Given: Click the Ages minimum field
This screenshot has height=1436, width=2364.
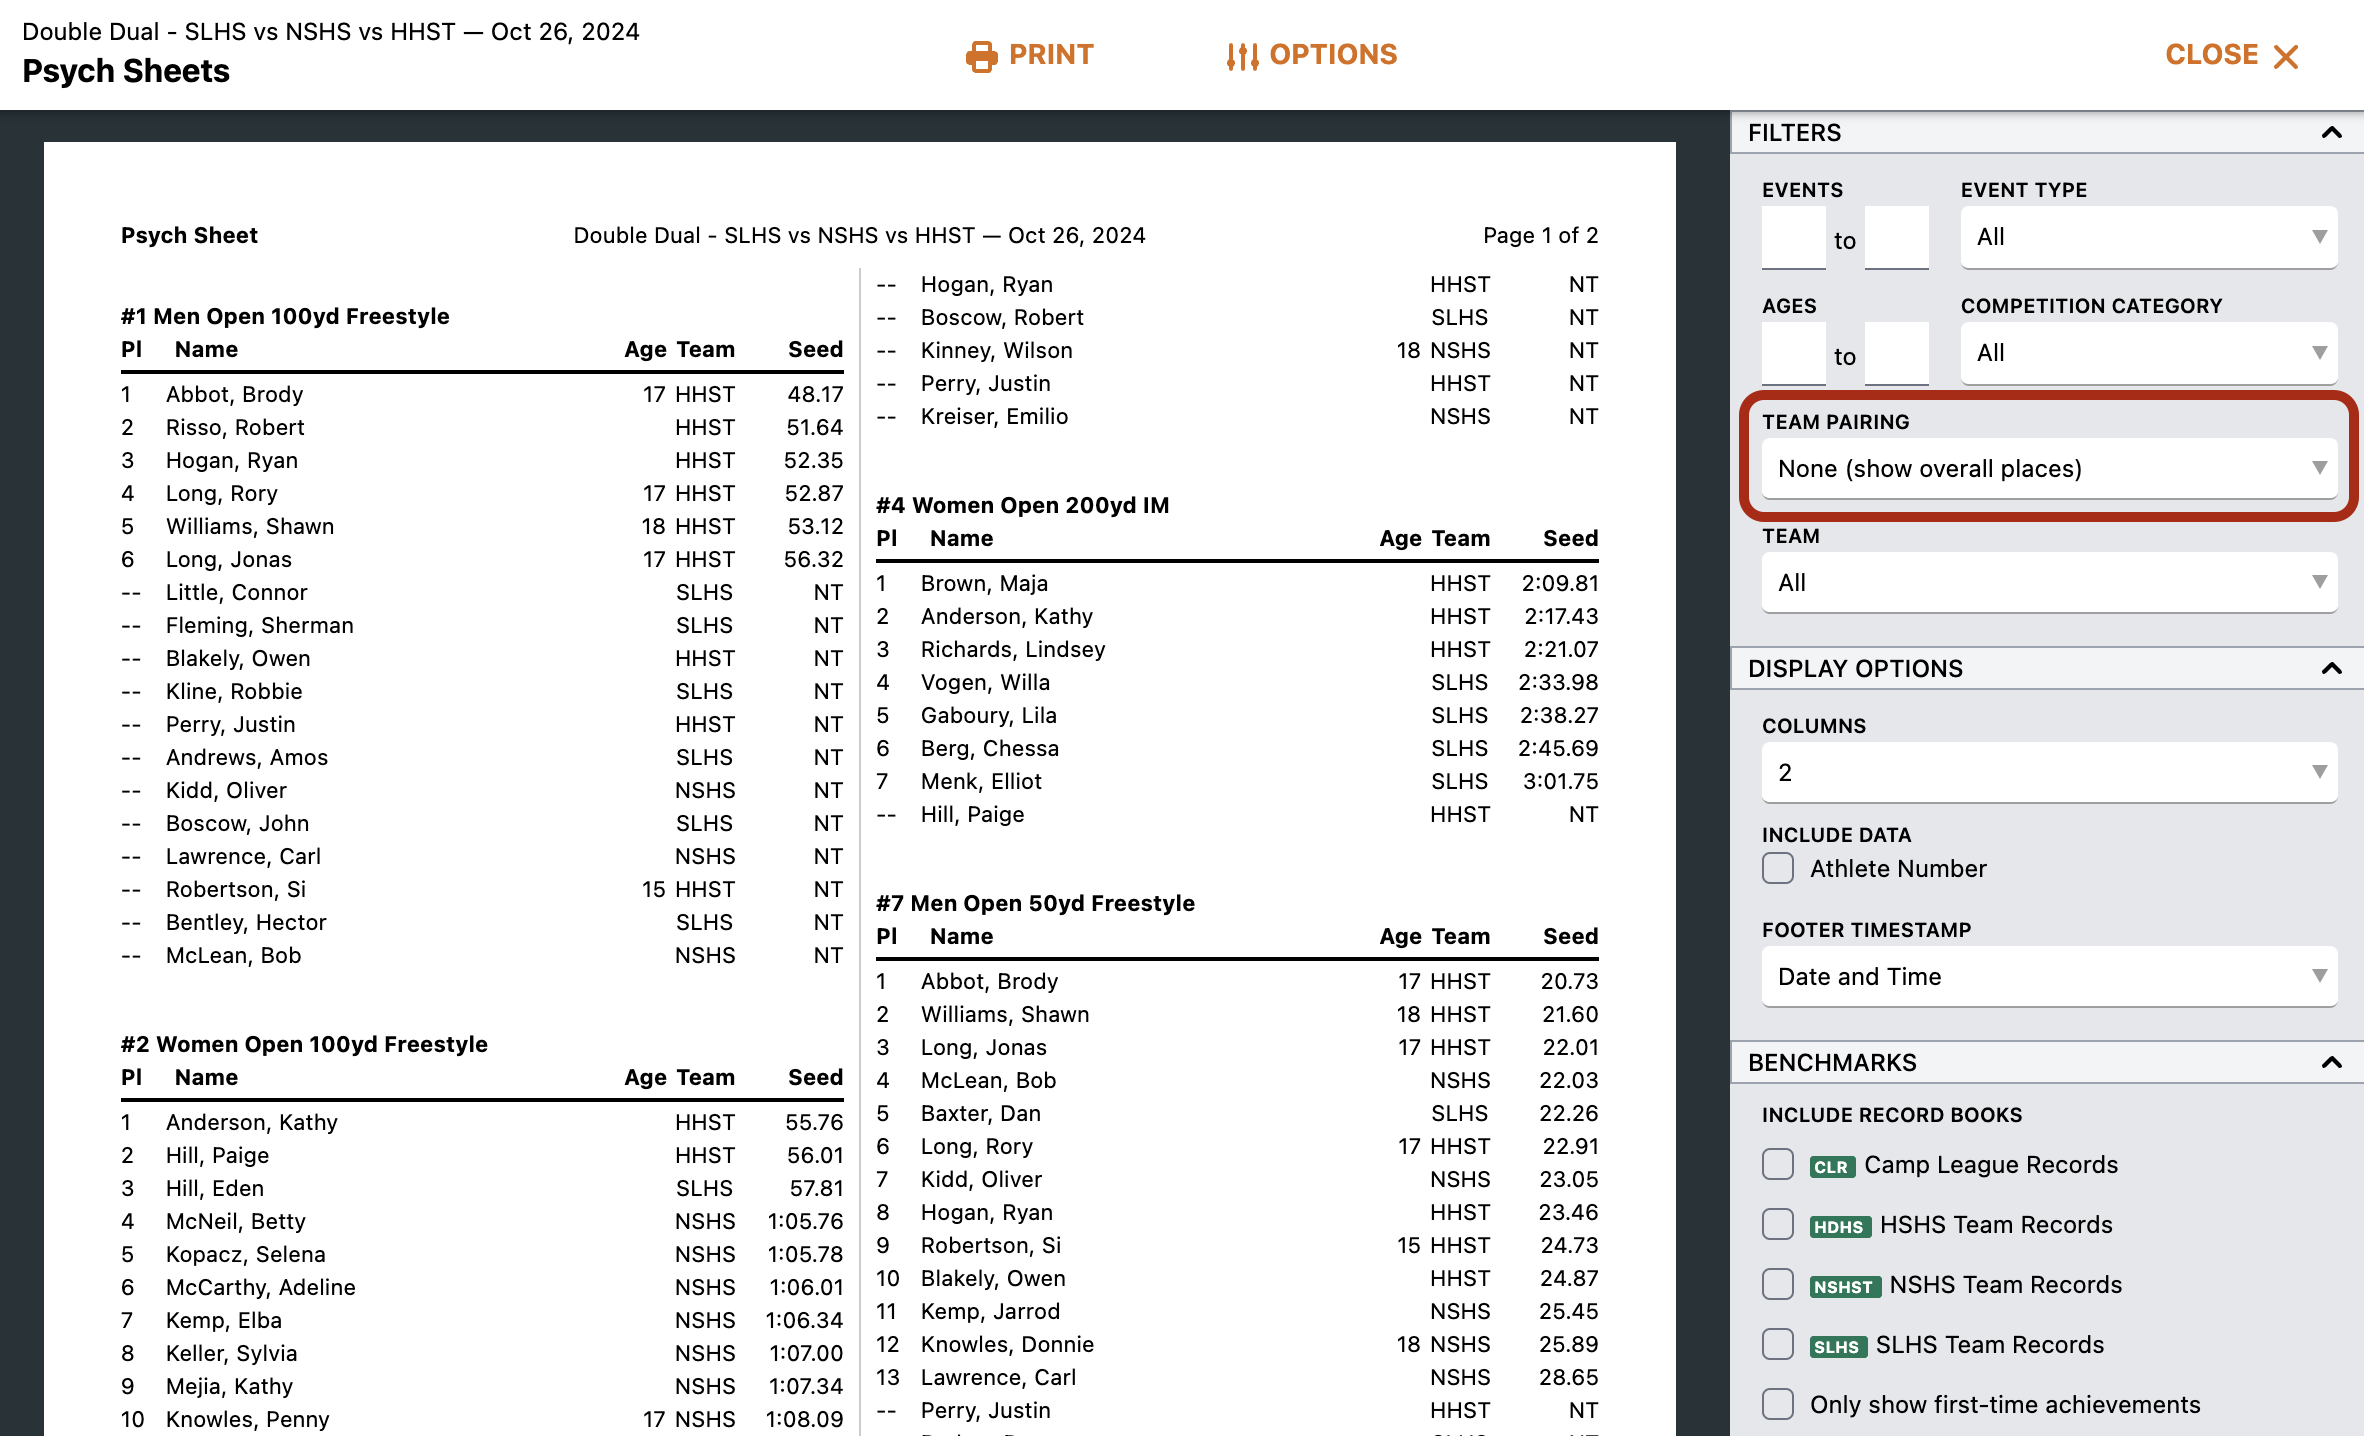Looking at the screenshot, I should (1793, 354).
